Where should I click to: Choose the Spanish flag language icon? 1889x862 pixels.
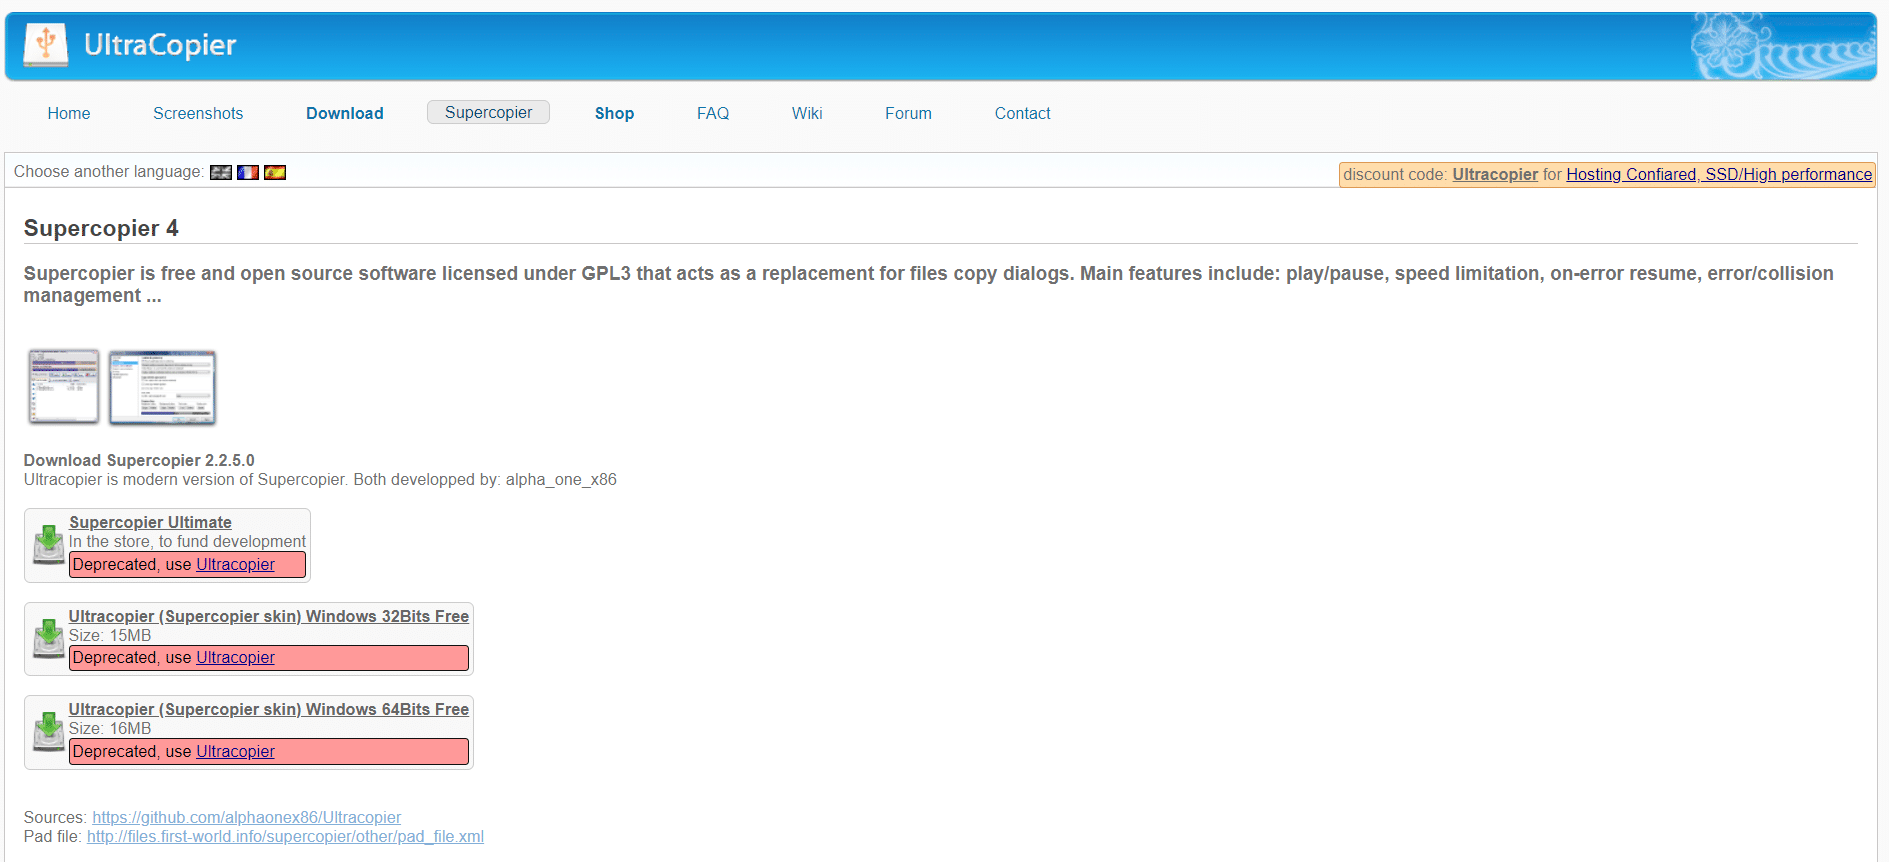click(275, 172)
